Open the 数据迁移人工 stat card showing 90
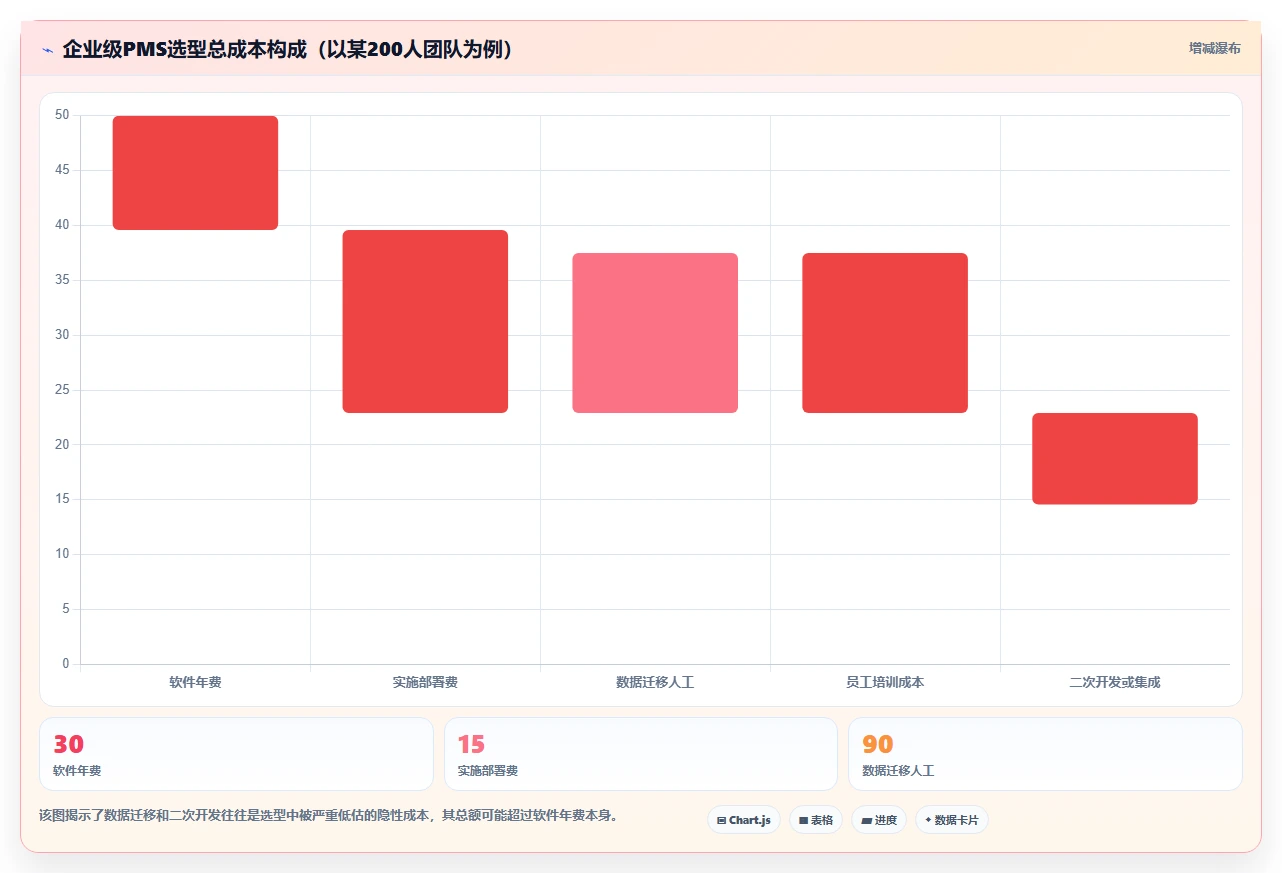The image size is (1282, 873). click(x=1045, y=754)
